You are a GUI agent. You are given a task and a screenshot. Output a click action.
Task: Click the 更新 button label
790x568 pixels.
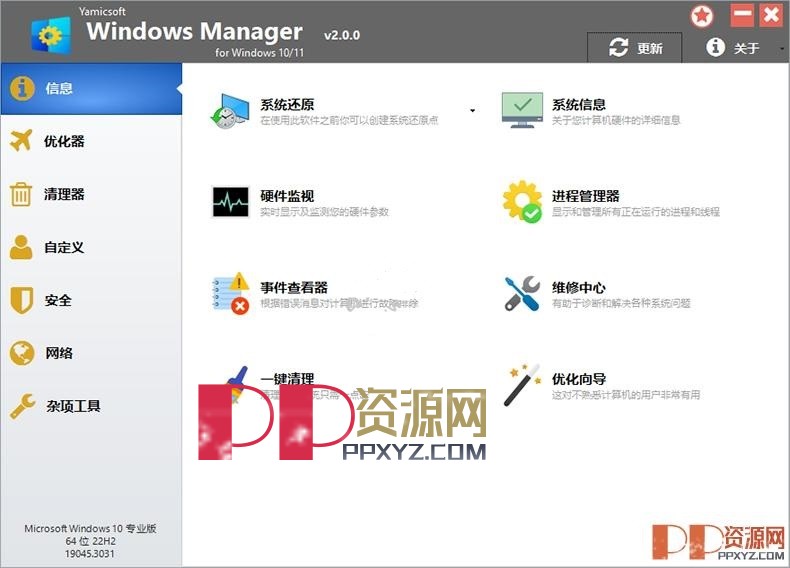tap(650, 48)
